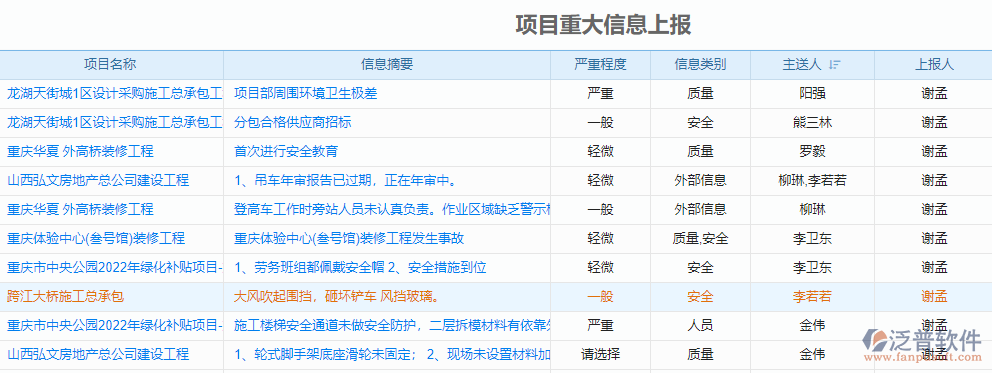The width and height of the screenshot is (992, 373).
Task: Click 金伟 recipient in 人员 category row
Action: point(812,326)
